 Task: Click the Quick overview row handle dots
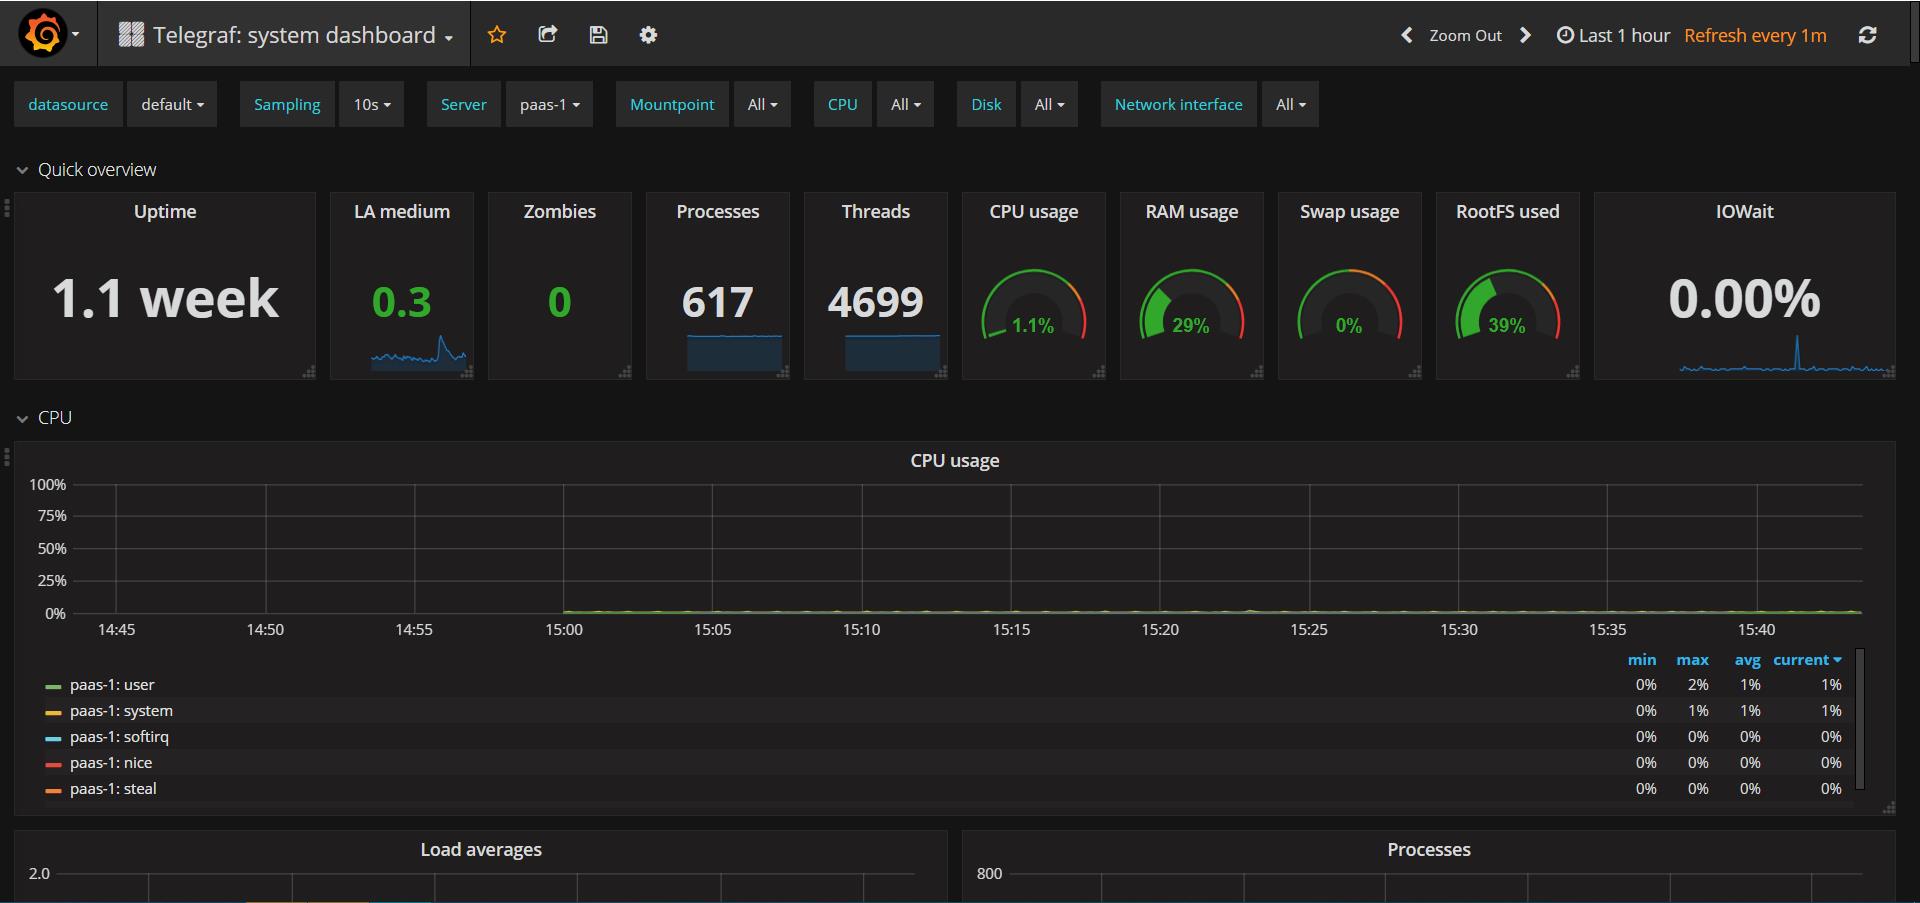(x=7, y=208)
